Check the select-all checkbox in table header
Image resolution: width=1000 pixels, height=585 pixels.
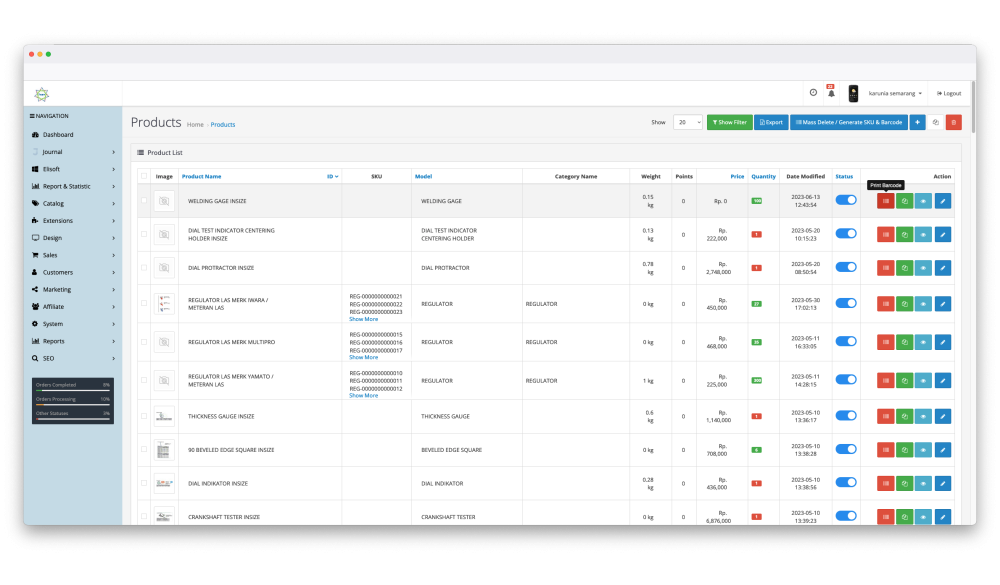point(144,176)
